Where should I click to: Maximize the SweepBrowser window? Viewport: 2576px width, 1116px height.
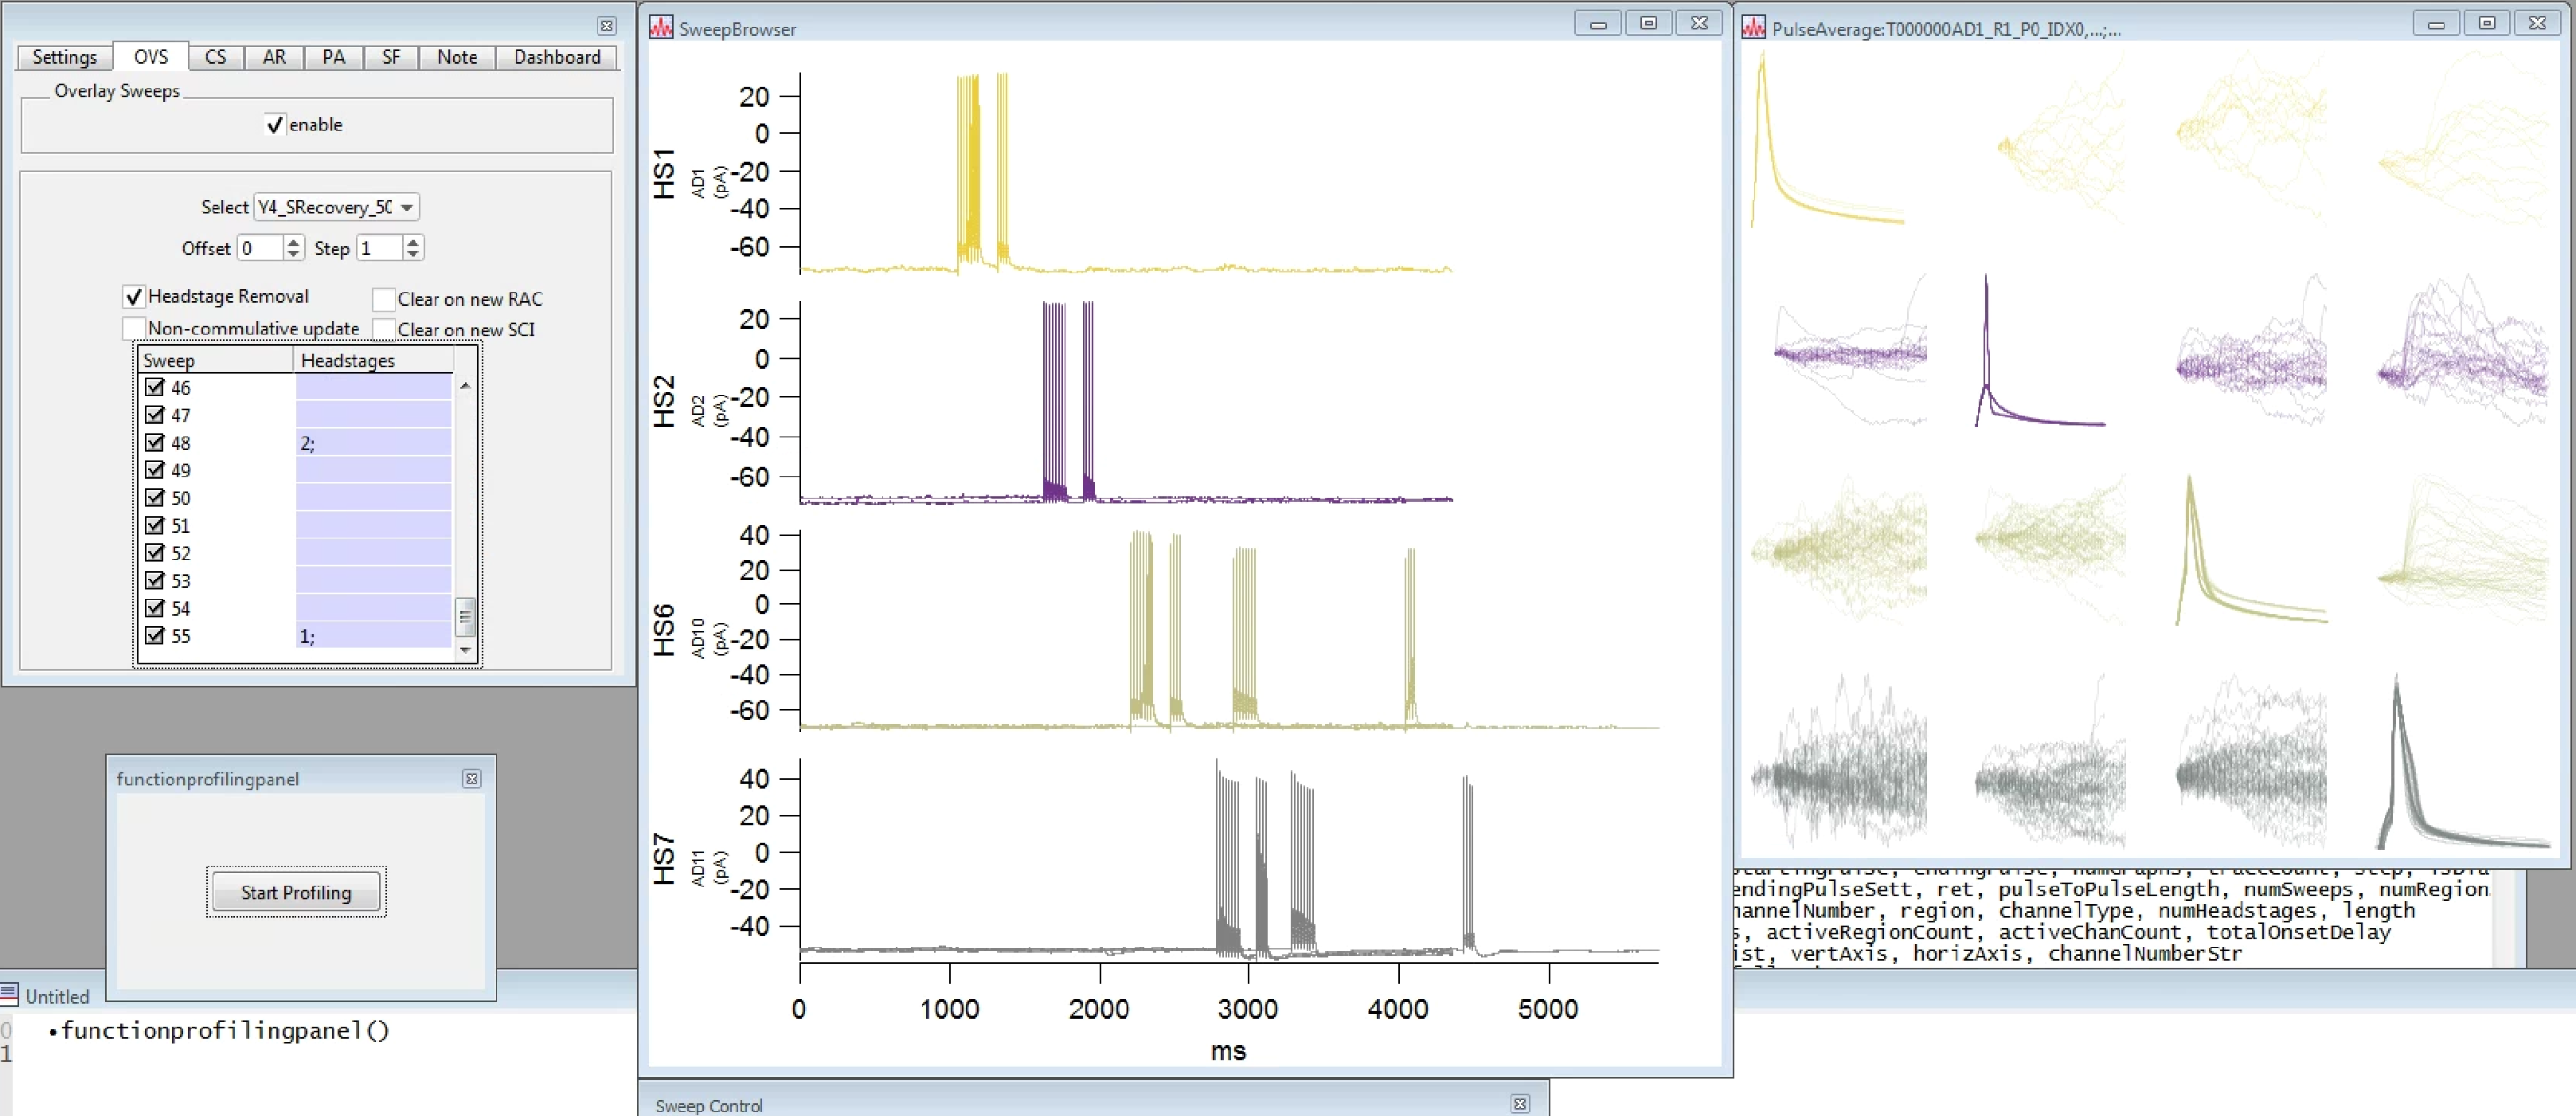(1648, 23)
